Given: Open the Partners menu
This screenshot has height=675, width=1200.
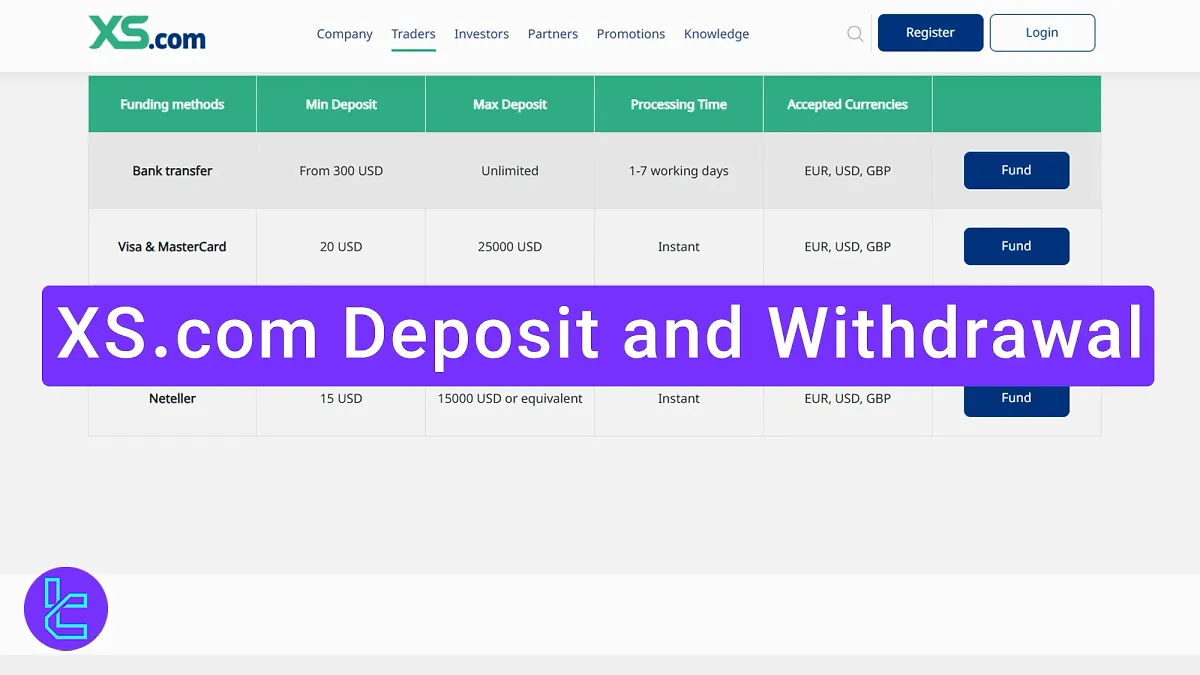Looking at the screenshot, I should click(552, 33).
